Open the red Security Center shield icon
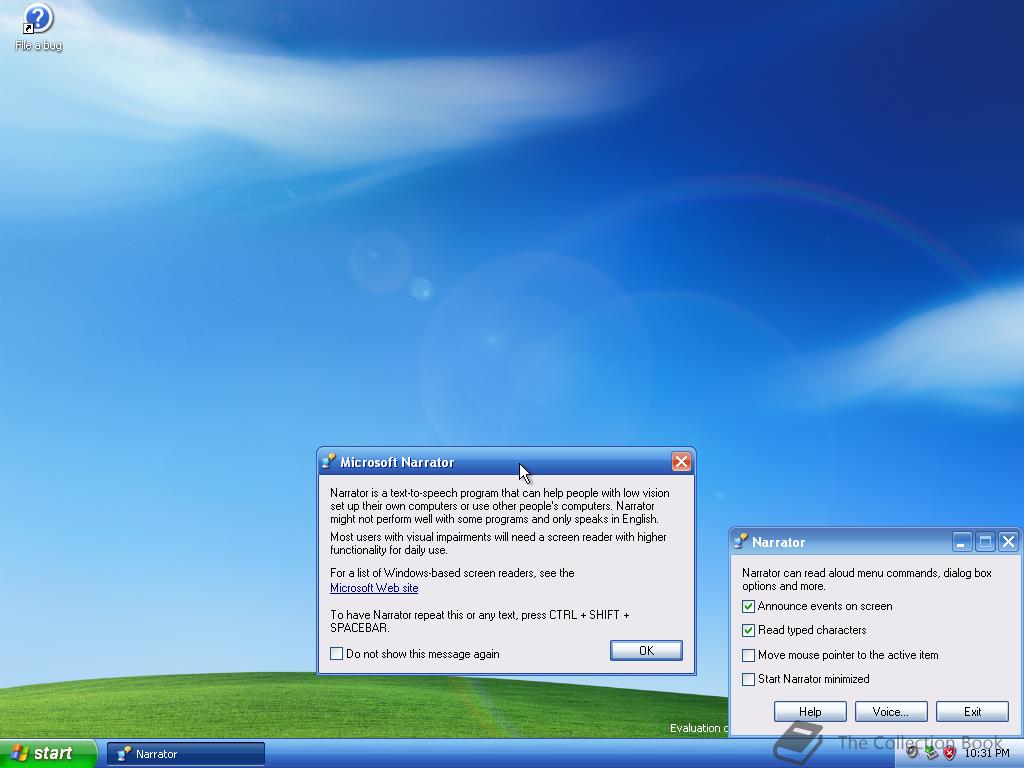This screenshot has height=768, width=1024. (949, 753)
